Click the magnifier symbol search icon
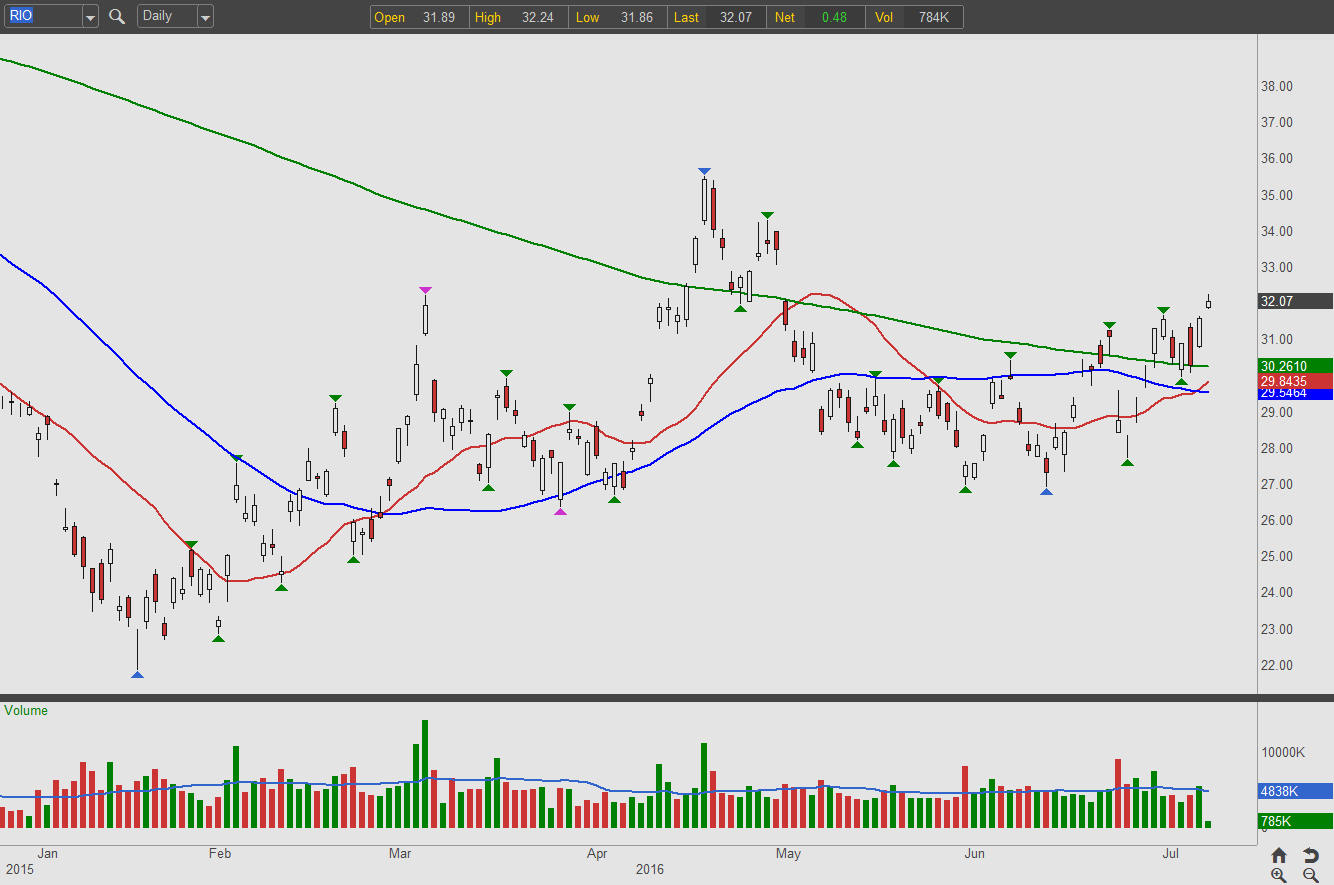This screenshot has height=885, width=1334. [117, 16]
